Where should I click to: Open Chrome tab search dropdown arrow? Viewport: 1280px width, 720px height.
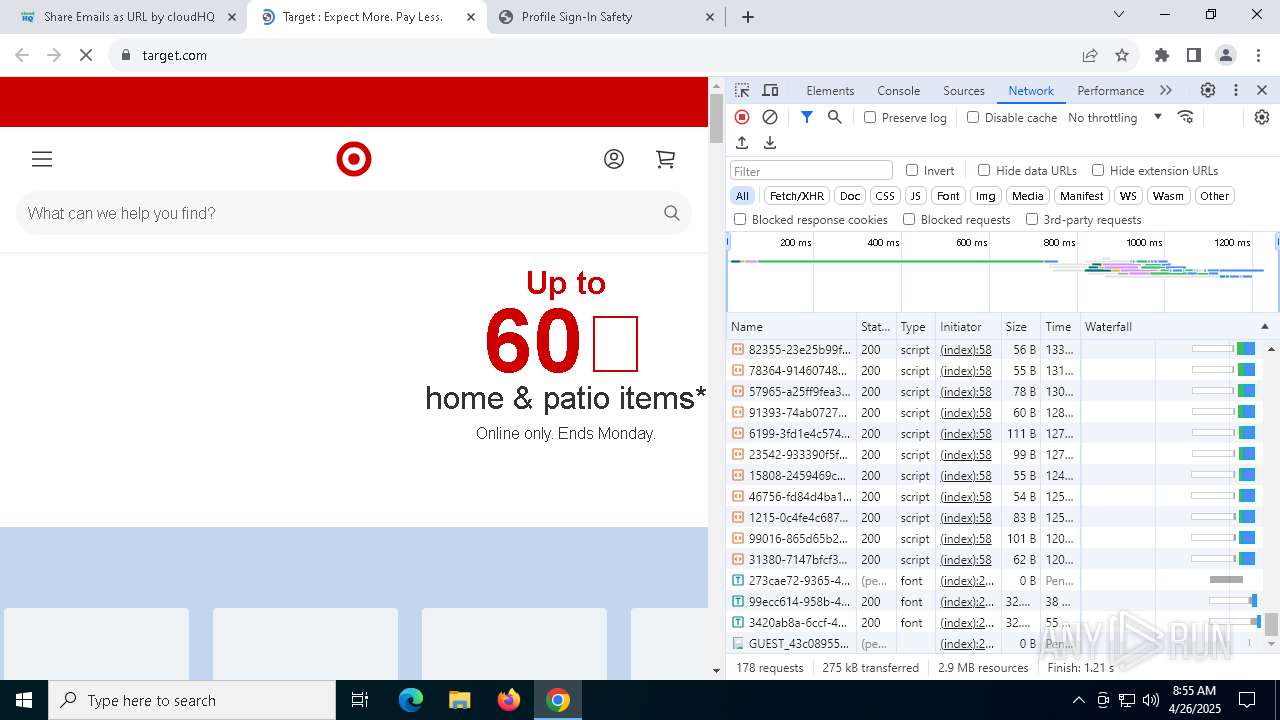click(x=1119, y=15)
